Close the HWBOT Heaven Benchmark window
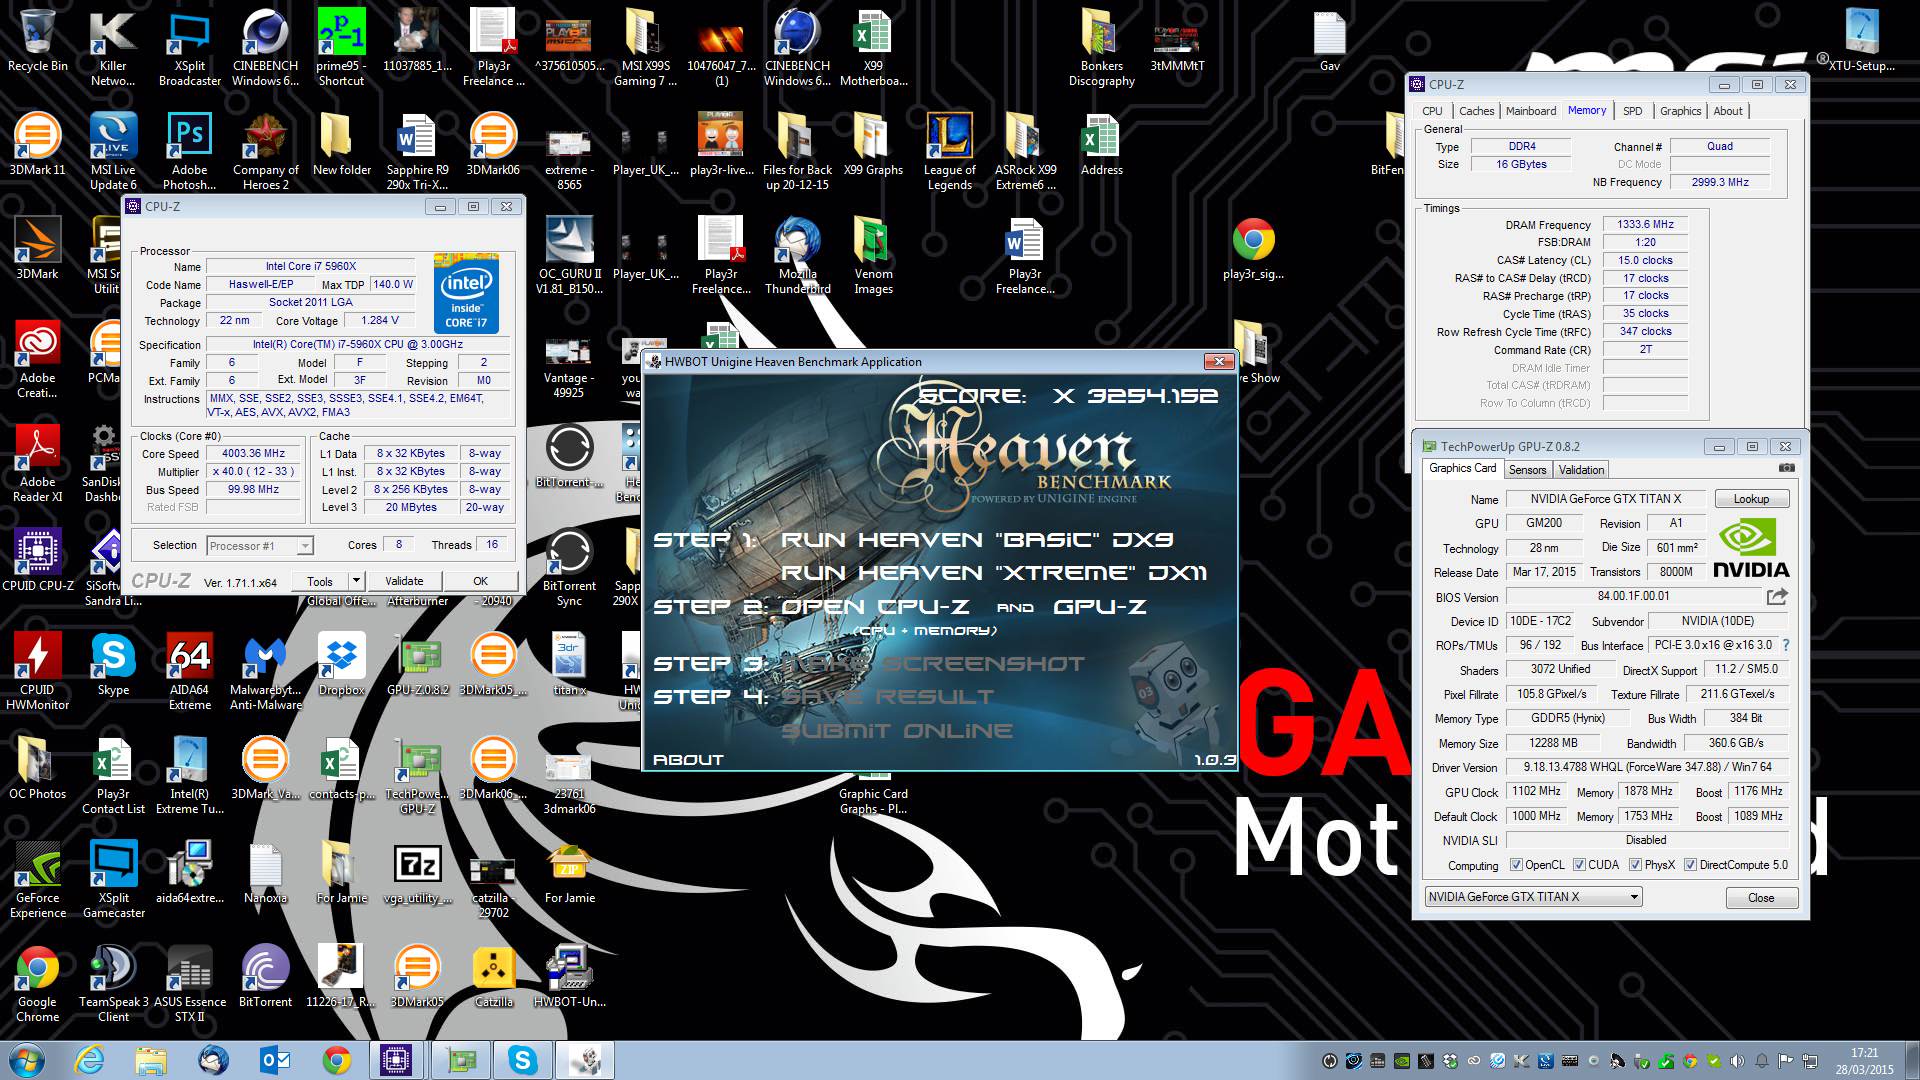Screen dimensions: 1920x1080 (x=1218, y=361)
